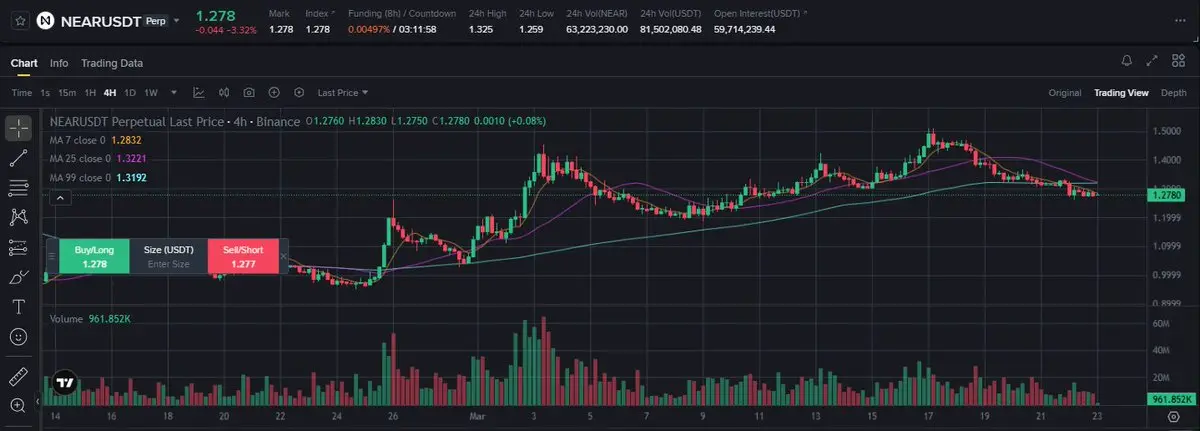
Task: Select the 1H time interval
Action: coord(90,93)
